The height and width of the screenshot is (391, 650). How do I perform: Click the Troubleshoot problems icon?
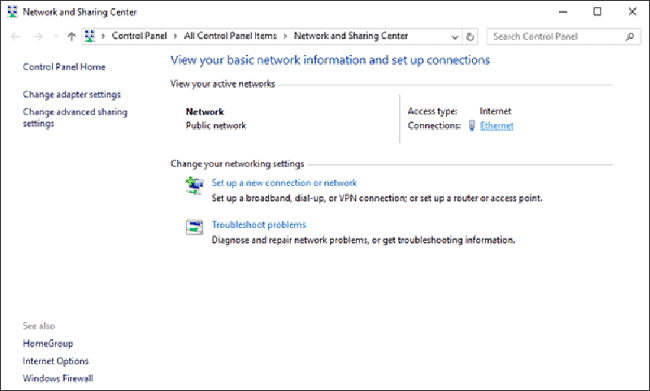pyautogui.click(x=194, y=227)
